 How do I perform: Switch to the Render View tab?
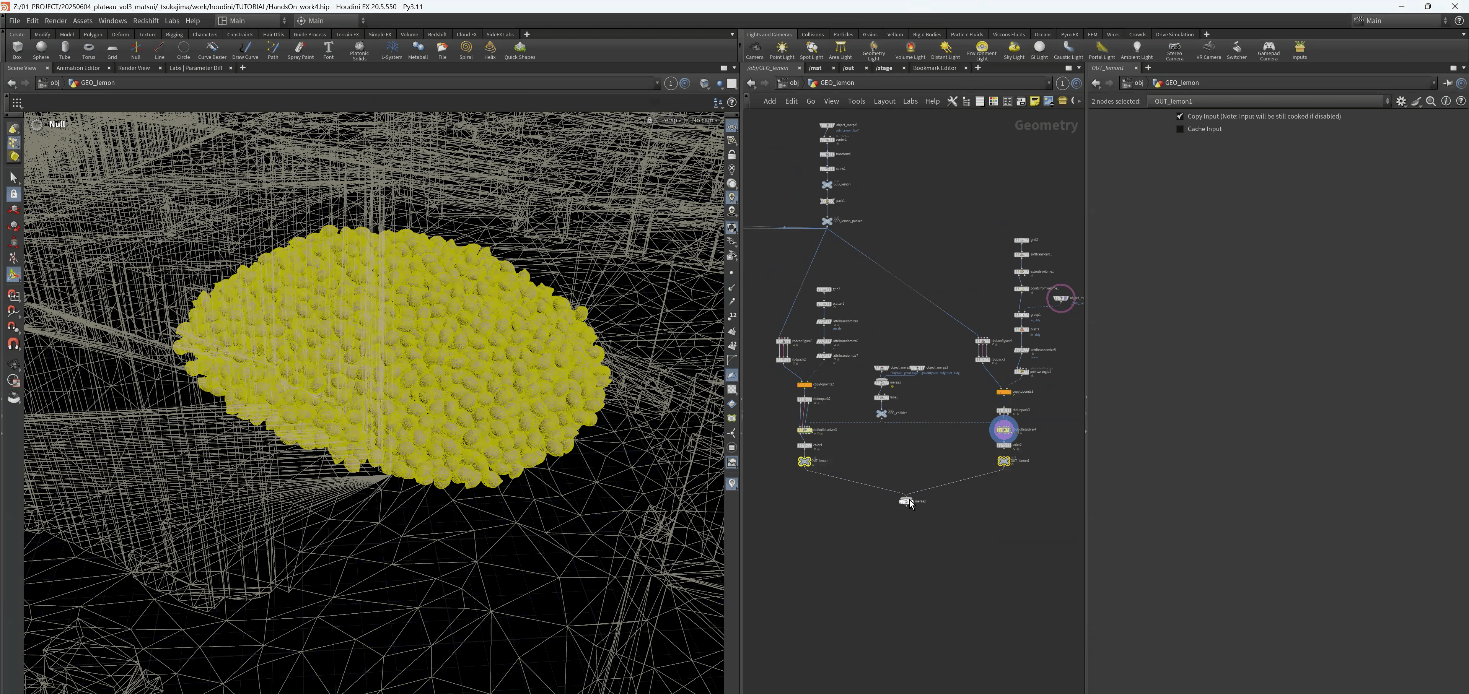[x=134, y=68]
